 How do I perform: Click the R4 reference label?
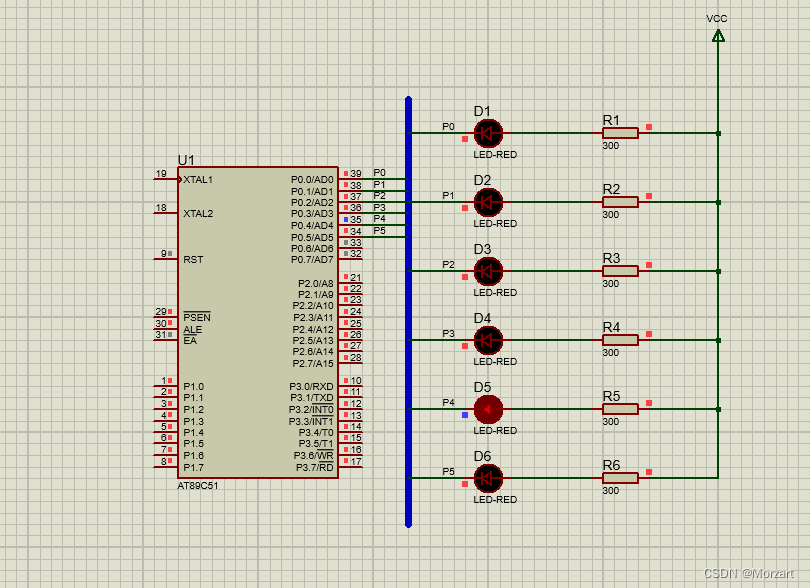(611, 327)
